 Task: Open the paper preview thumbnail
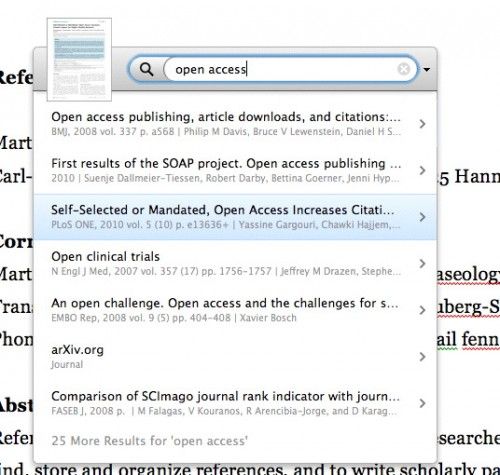pos(79,59)
